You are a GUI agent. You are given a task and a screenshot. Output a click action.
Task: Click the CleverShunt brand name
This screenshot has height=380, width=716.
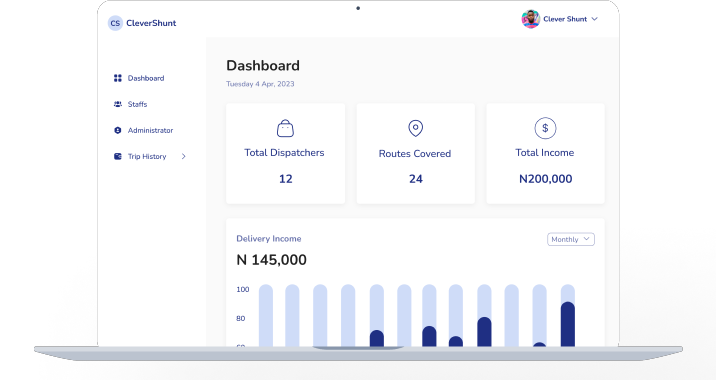coord(151,23)
